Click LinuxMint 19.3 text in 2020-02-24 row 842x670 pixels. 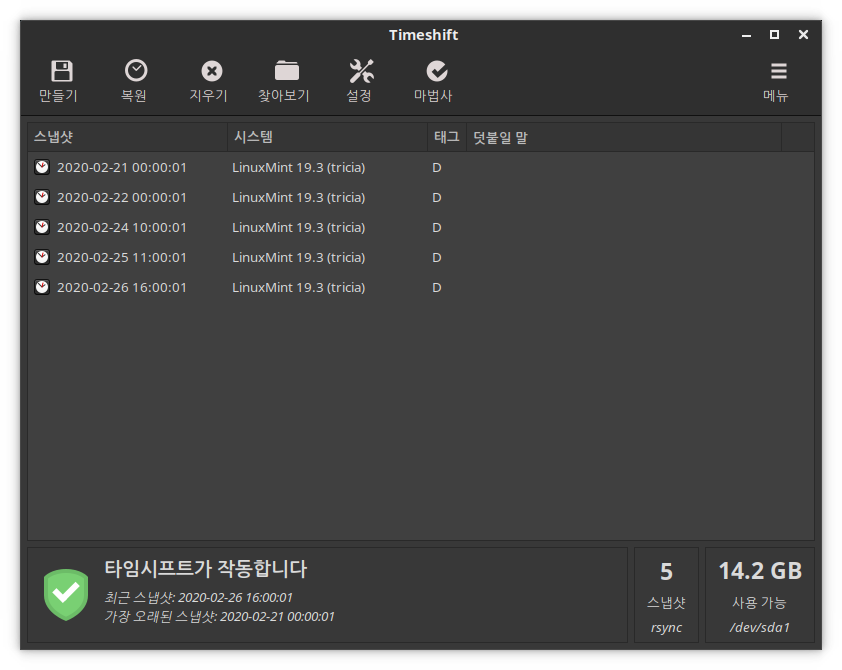pyautogui.click(x=299, y=228)
